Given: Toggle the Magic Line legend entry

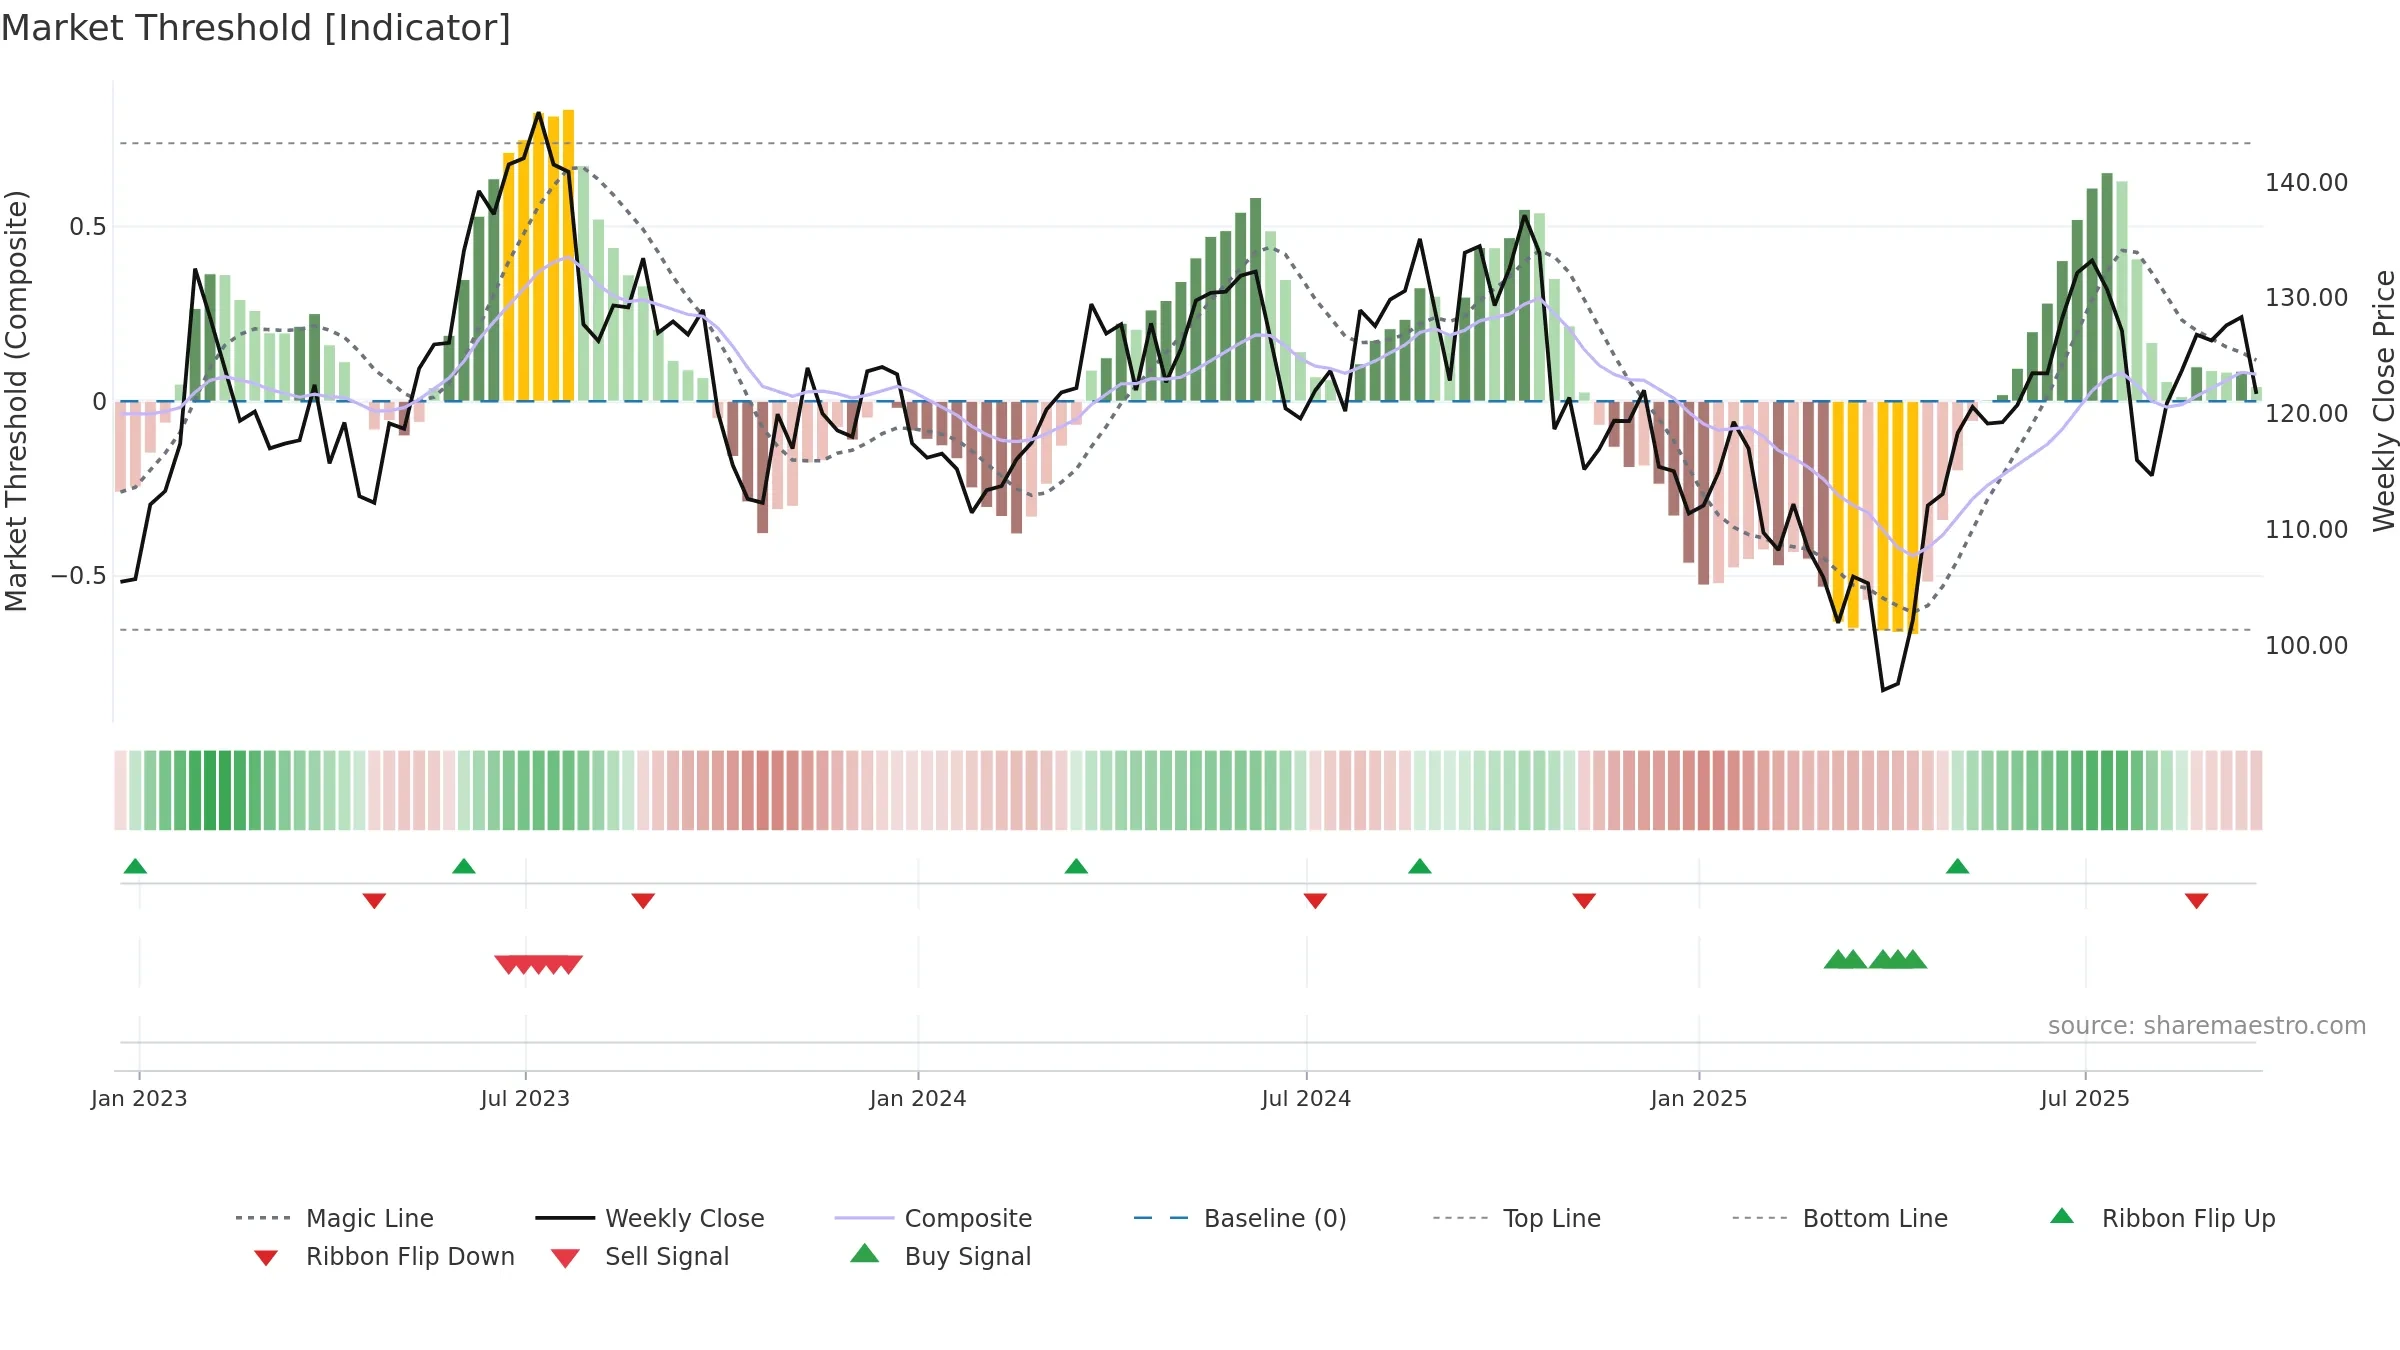Looking at the screenshot, I should [x=334, y=1218].
